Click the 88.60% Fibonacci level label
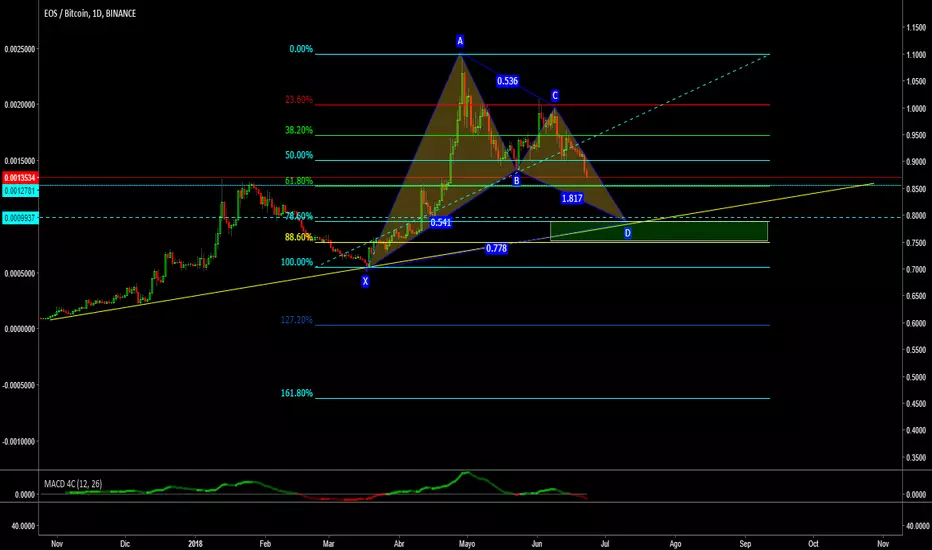This screenshot has width=932, height=550. pos(299,237)
